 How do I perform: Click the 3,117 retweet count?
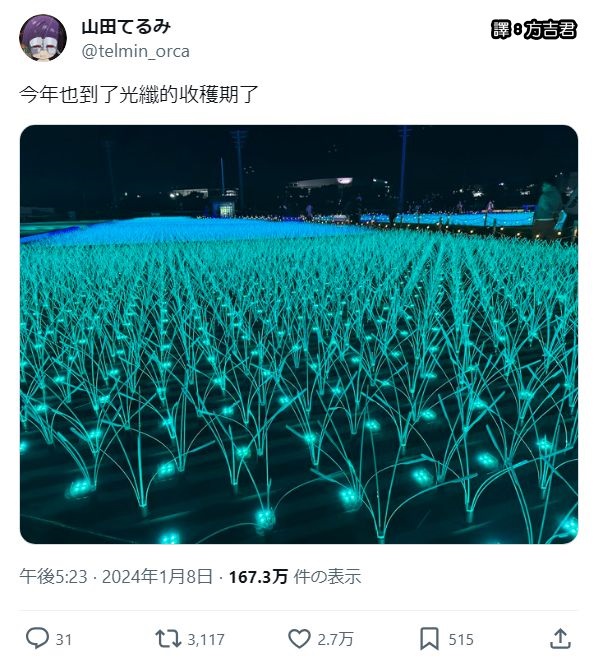206,639
